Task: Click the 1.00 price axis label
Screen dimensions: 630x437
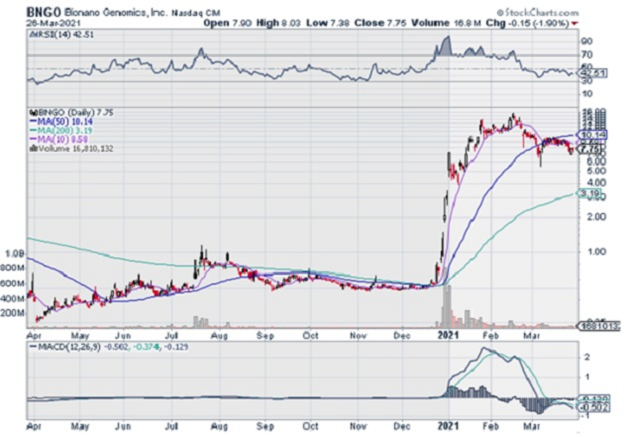Action: tap(596, 252)
